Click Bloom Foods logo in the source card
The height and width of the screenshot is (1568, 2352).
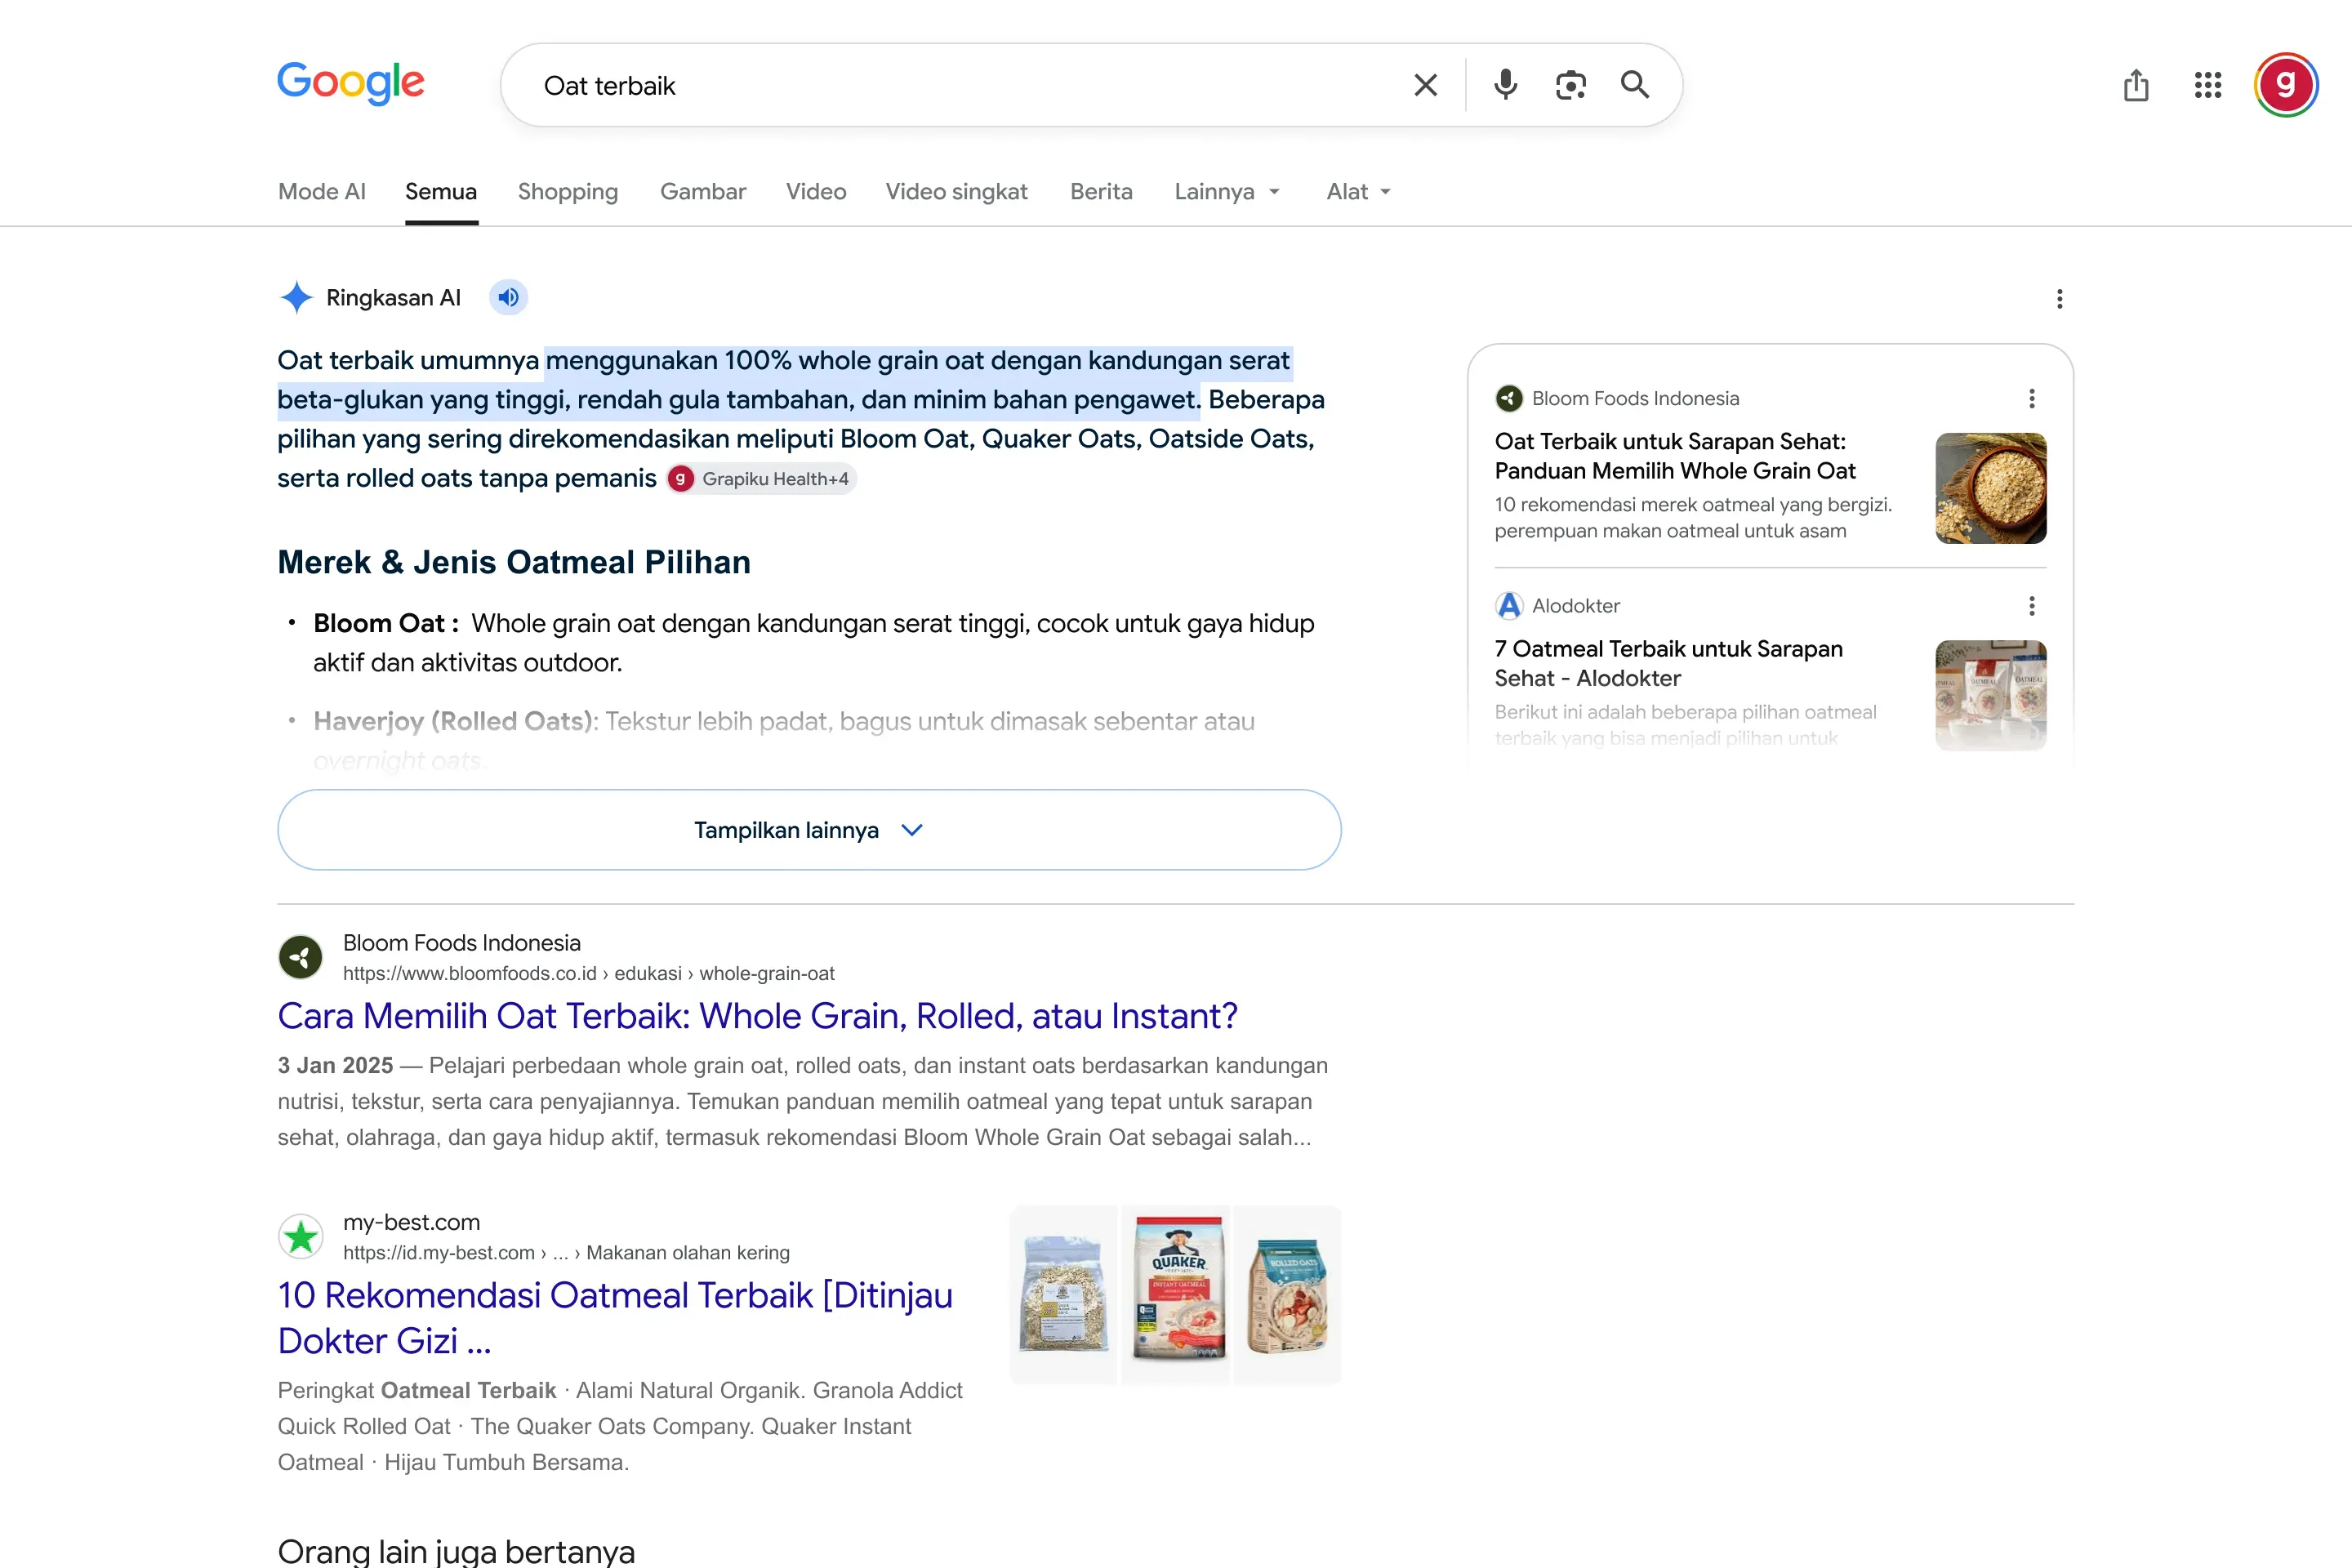click(x=1509, y=398)
